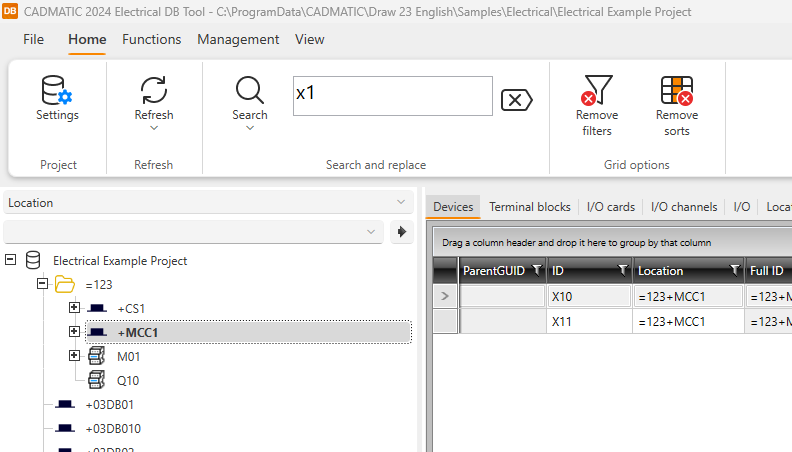Select the M01 tree label
The height and width of the screenshot is (452, 792).
128,357
